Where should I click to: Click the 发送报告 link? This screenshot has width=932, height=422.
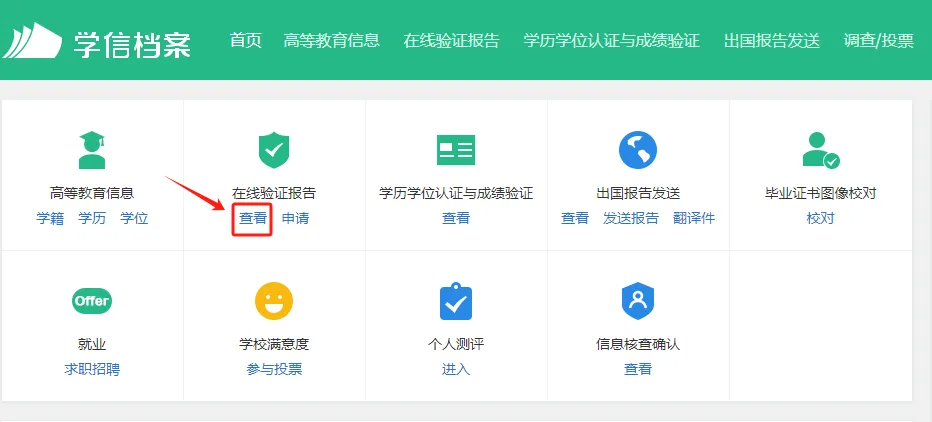pos(631,218)
